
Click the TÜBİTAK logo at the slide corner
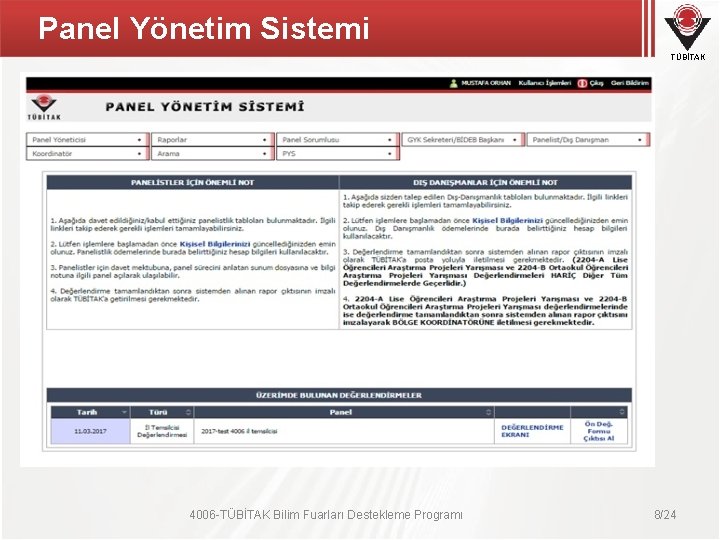tap(687, 32)
